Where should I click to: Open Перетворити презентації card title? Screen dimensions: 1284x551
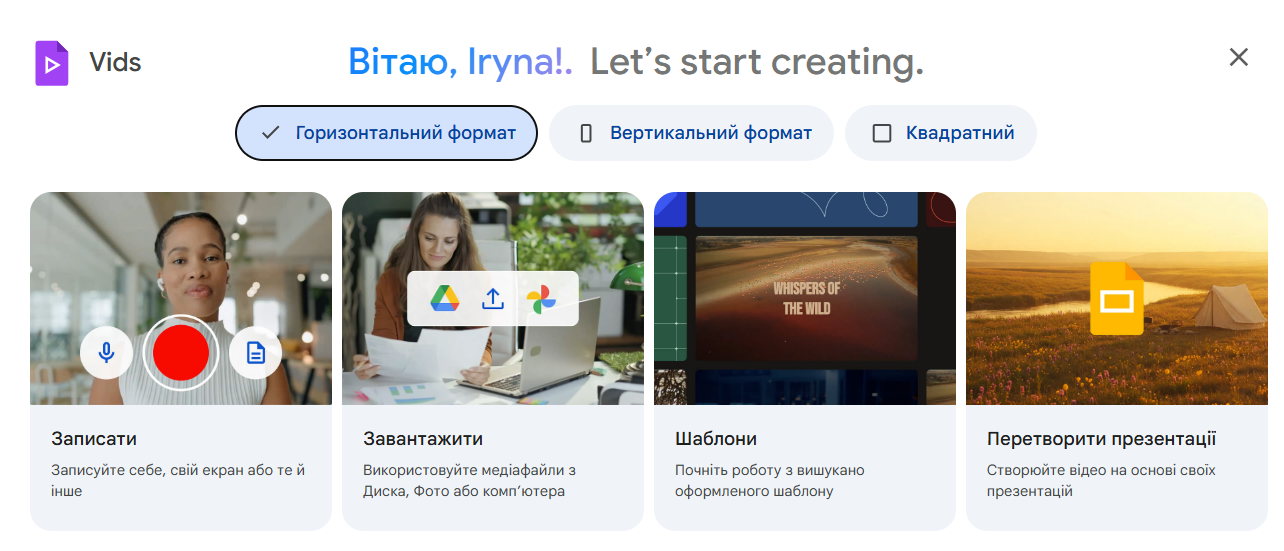point(1101,439)
